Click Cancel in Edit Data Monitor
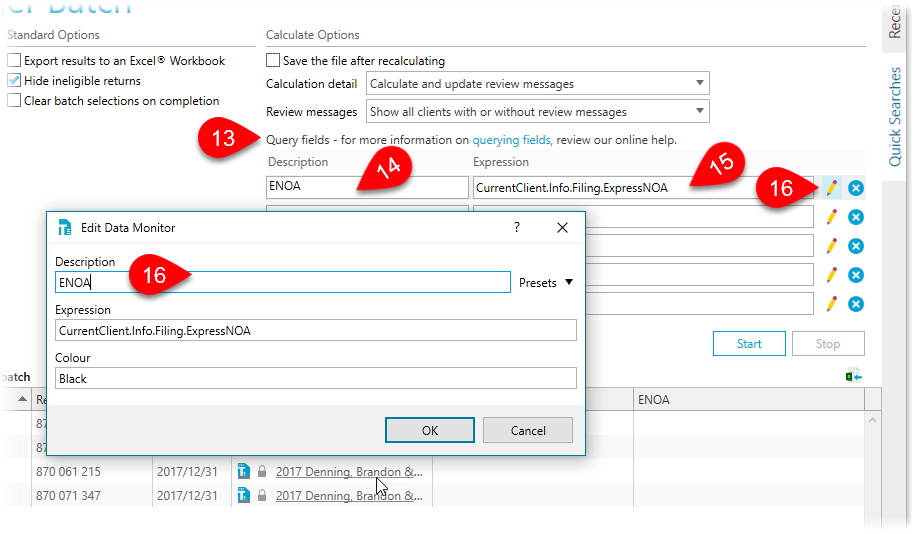 click(528, 430)
